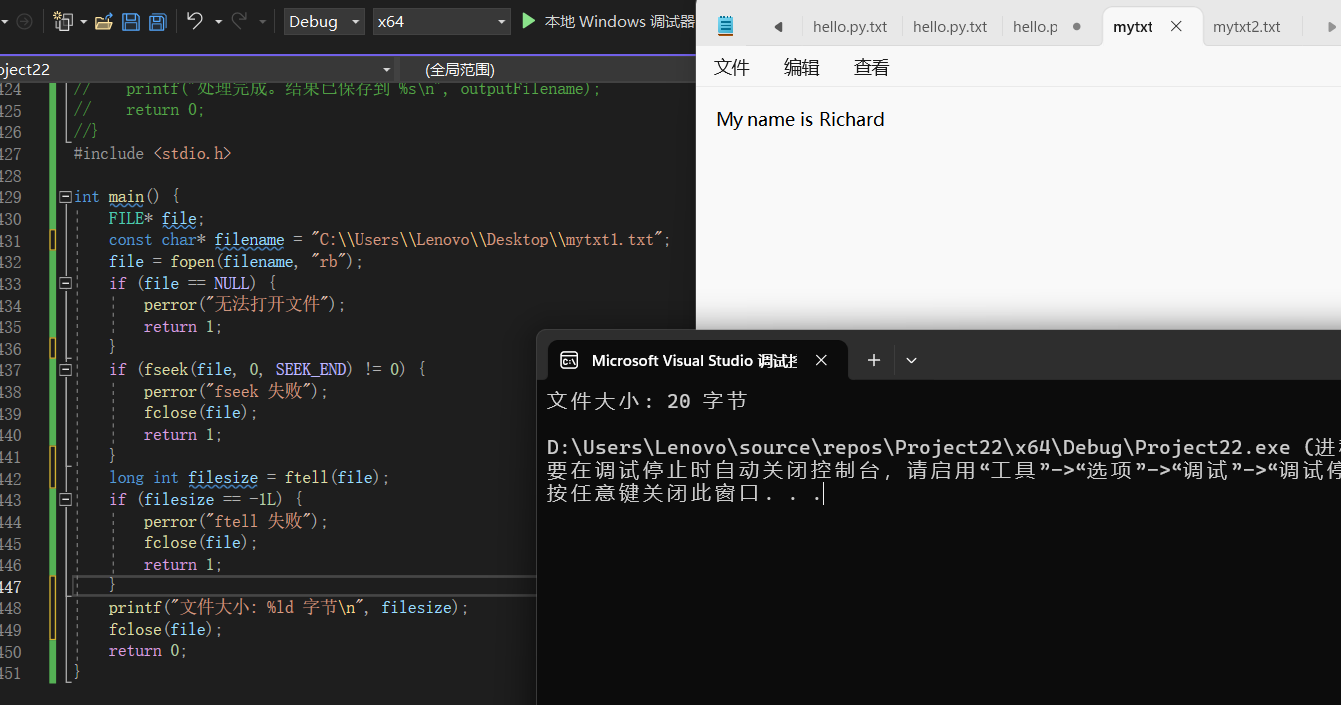
Task: Collapse the if (file == NULL) block
Action: pos(65,284)
